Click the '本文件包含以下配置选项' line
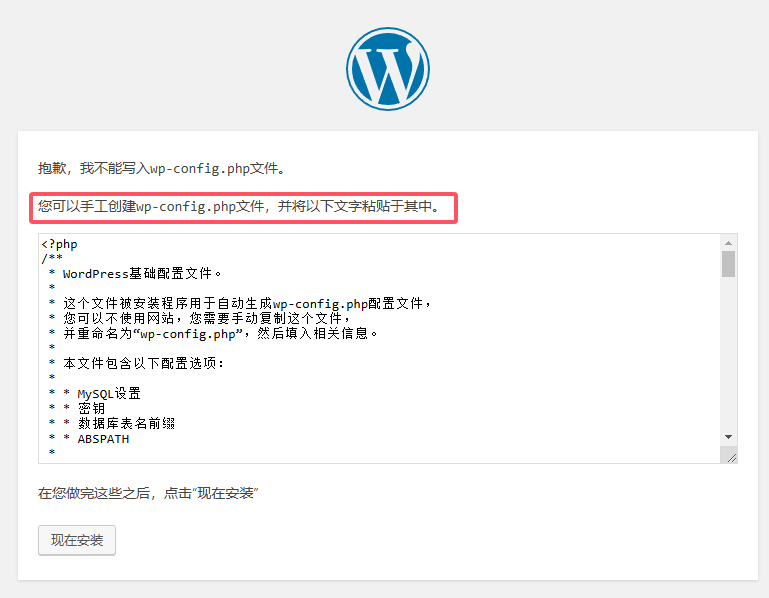The width and height of the screenshot is (769, 598). click(x=136, y=363)
